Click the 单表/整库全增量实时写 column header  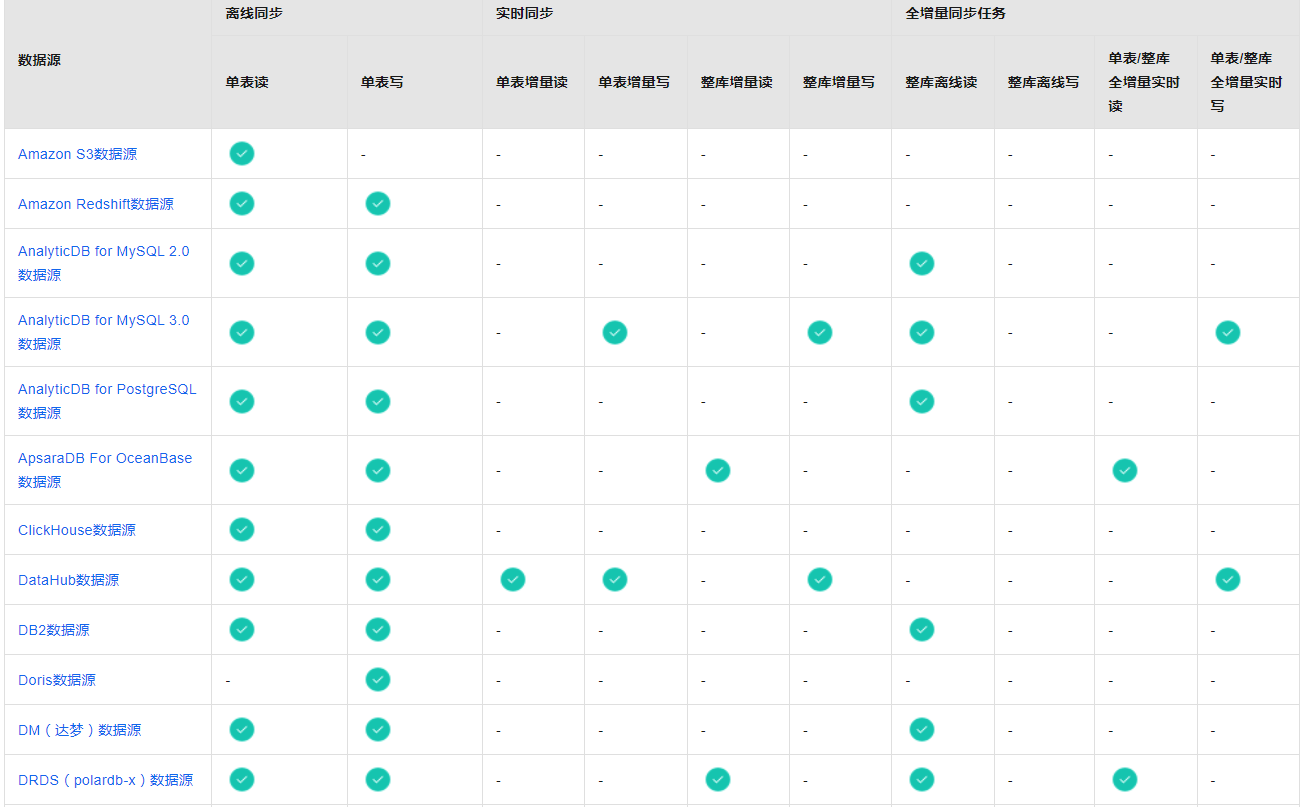[1247, 82]
